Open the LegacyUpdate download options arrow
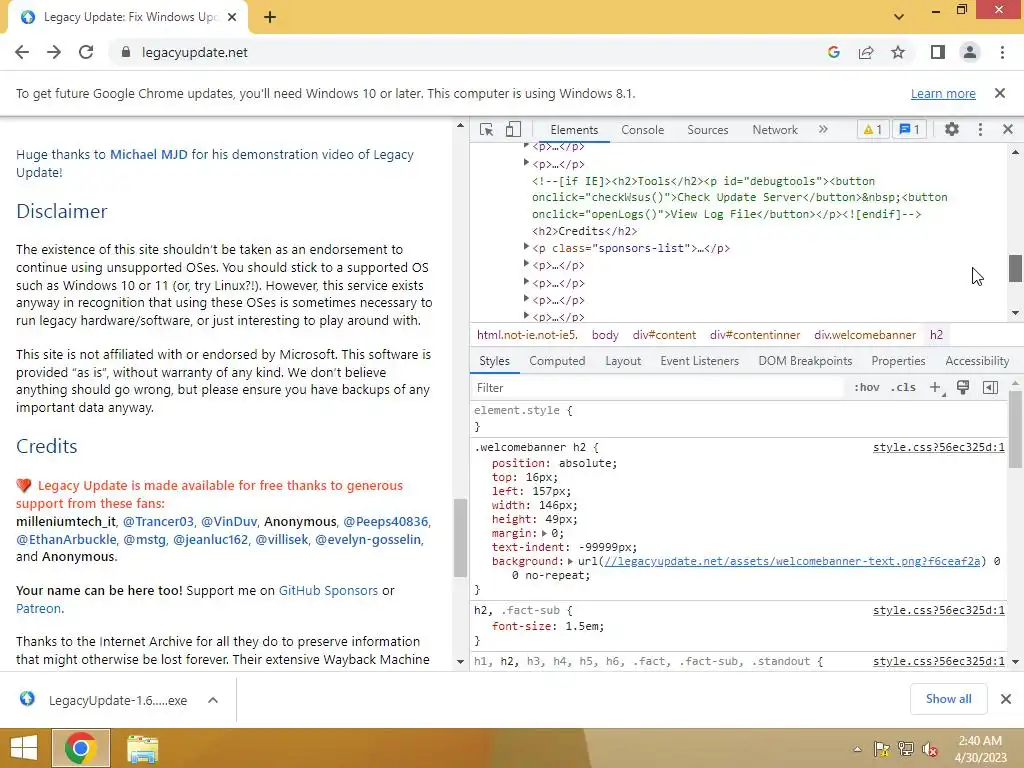The width and height of the screenshot is (1024, 768). click(213, 700)
